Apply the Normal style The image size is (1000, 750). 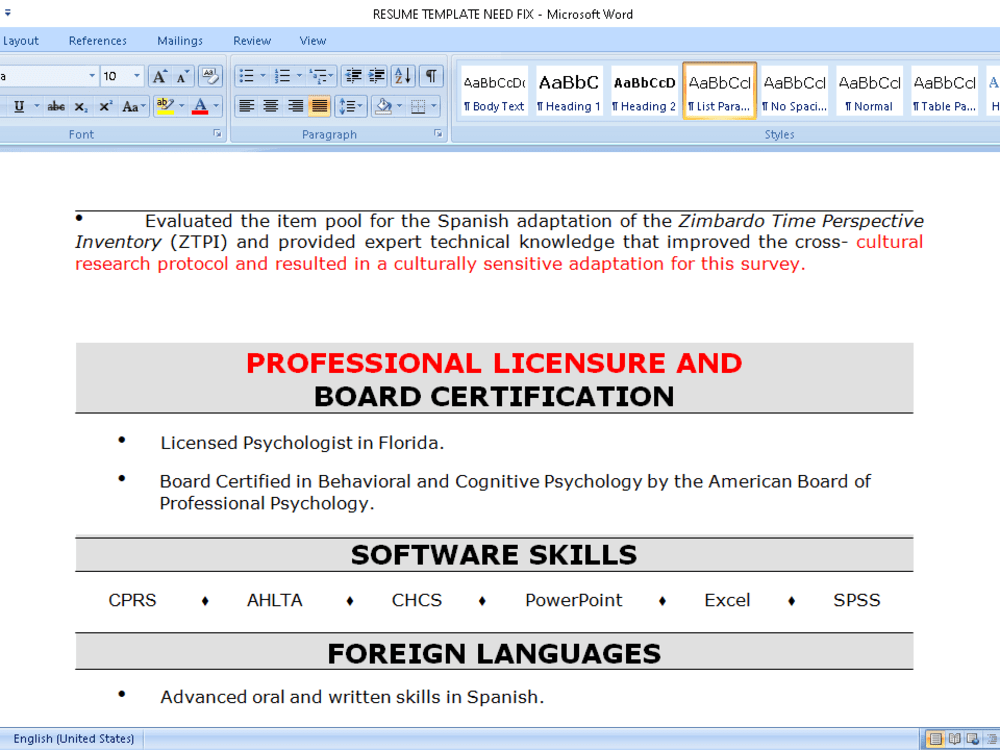[869, 91]
